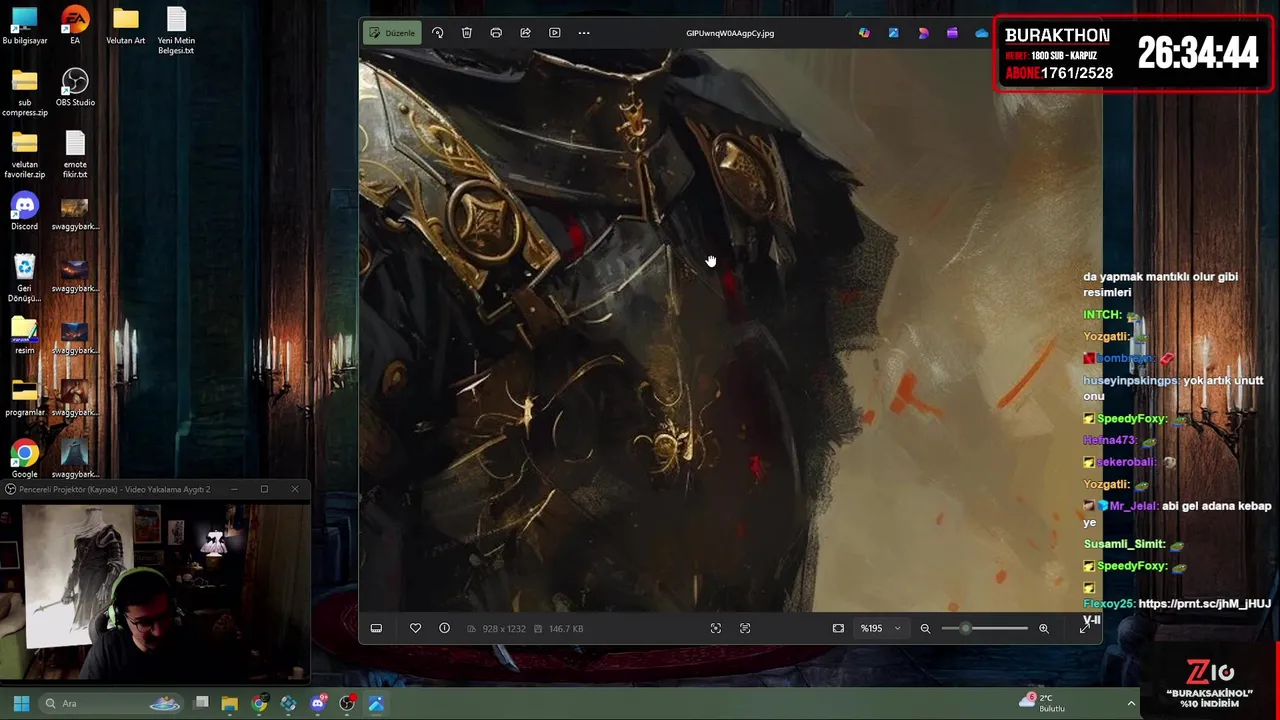Share the photo via the share icon

tap(525, 33)
